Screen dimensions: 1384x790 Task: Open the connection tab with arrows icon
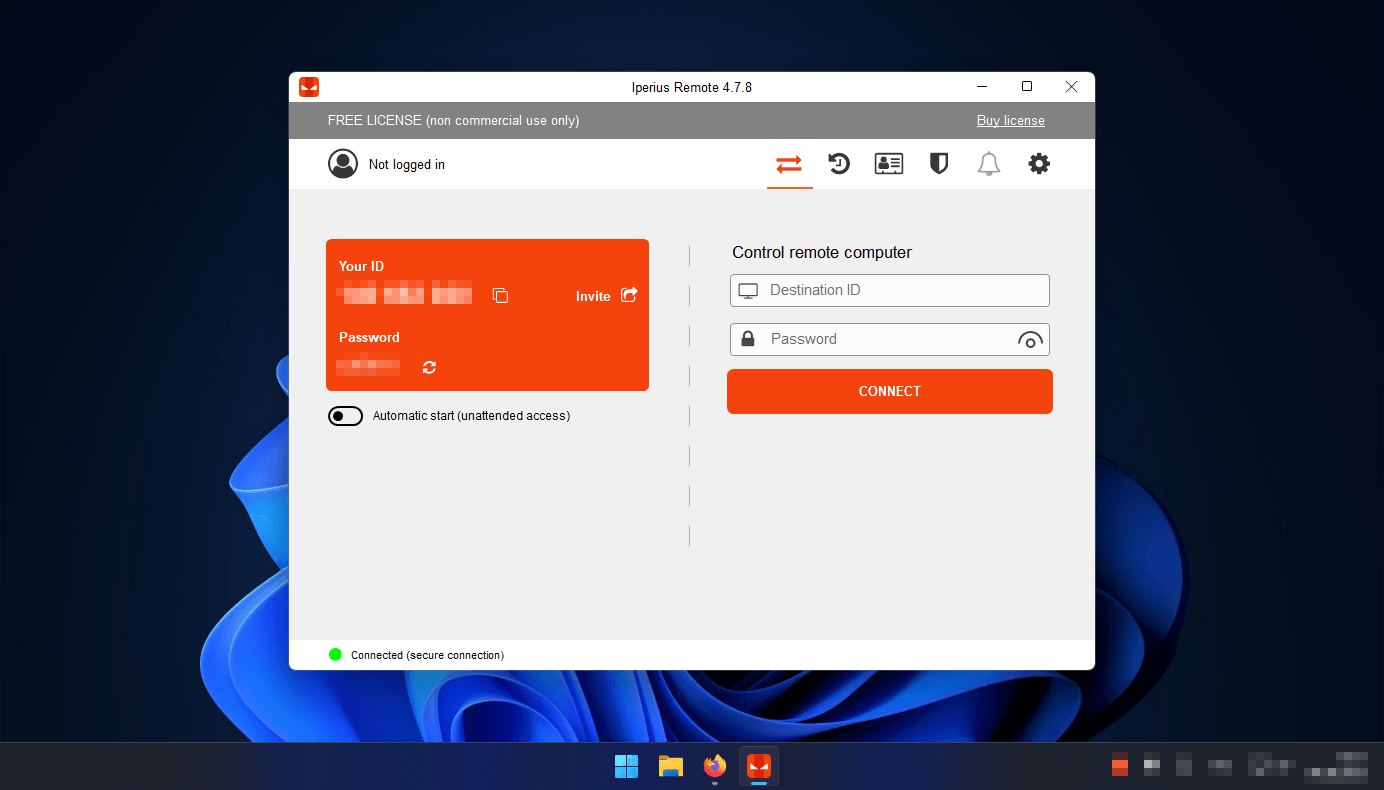[x=789, y=164]
